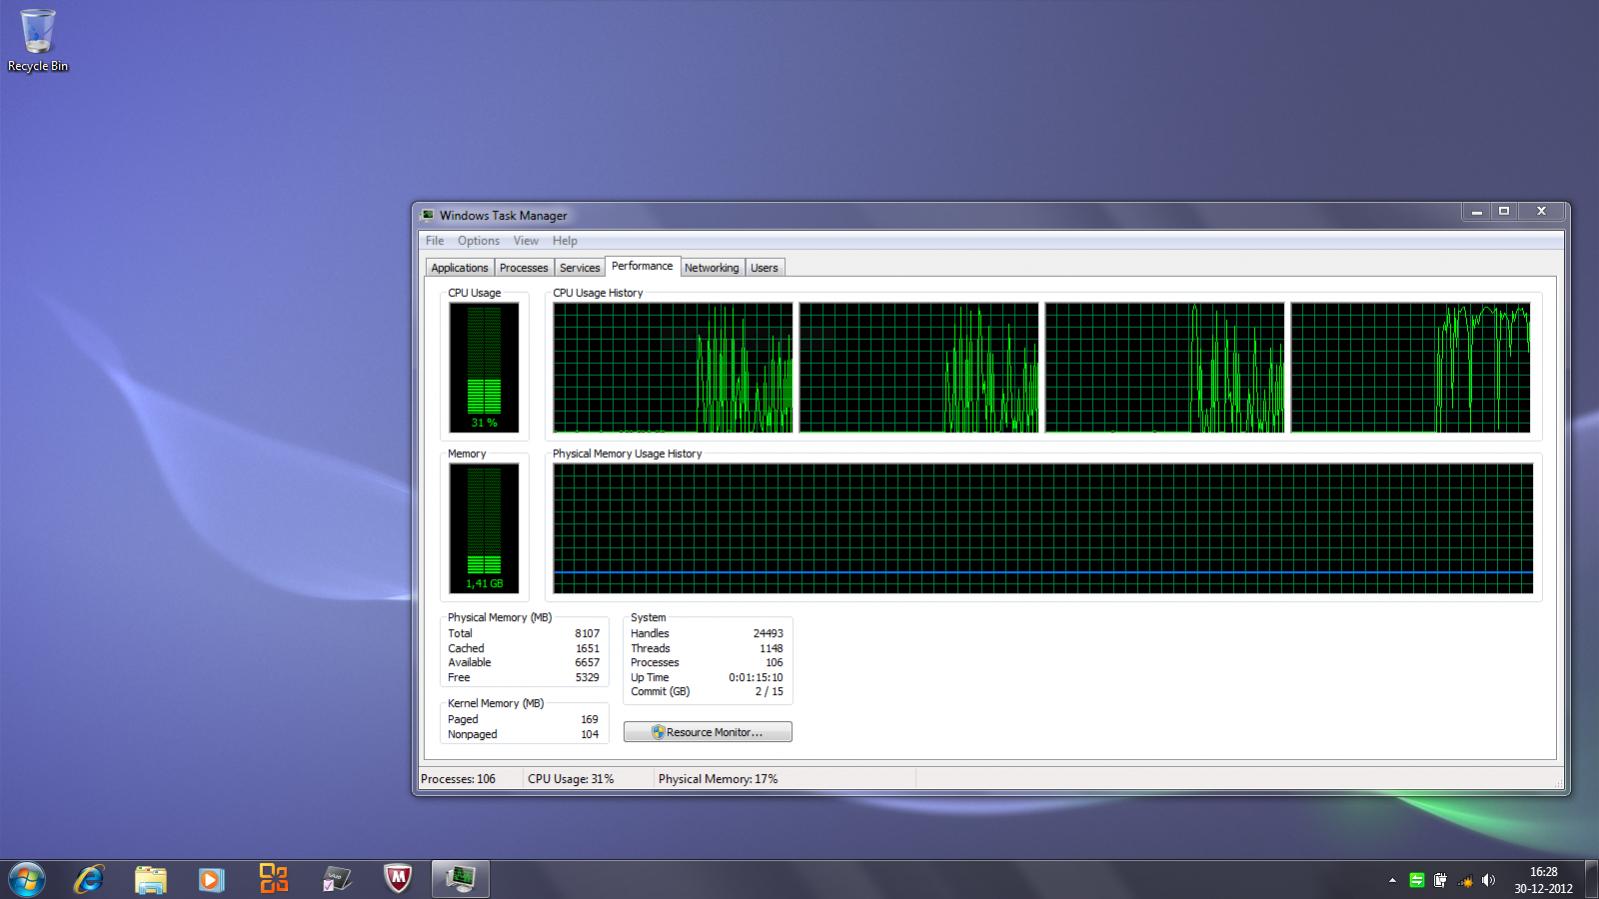Click the Physical Memory Usage History graph
The width and height of the screenshot is (1599, 899).
(1043, 528)
